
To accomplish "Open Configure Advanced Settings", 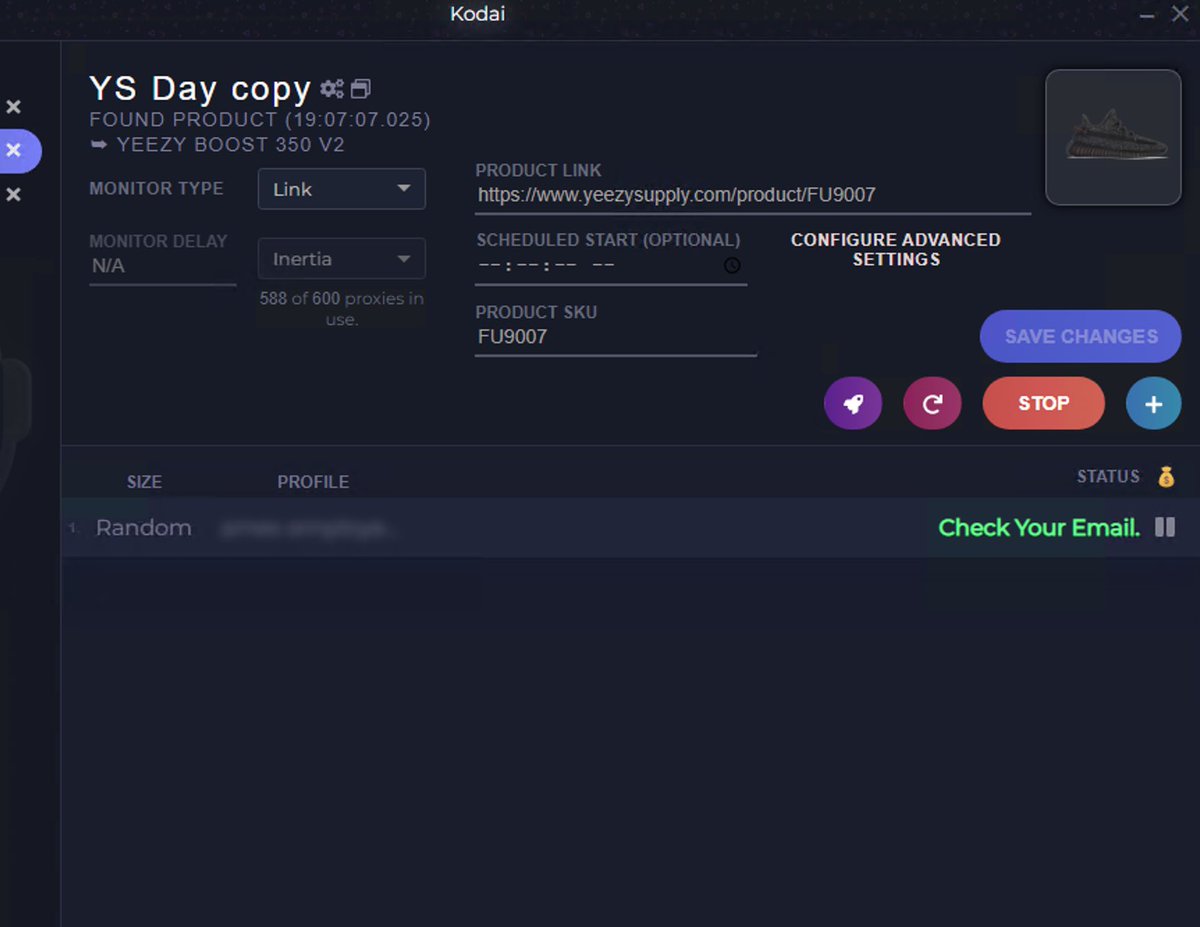I will [x=896, y=249].
